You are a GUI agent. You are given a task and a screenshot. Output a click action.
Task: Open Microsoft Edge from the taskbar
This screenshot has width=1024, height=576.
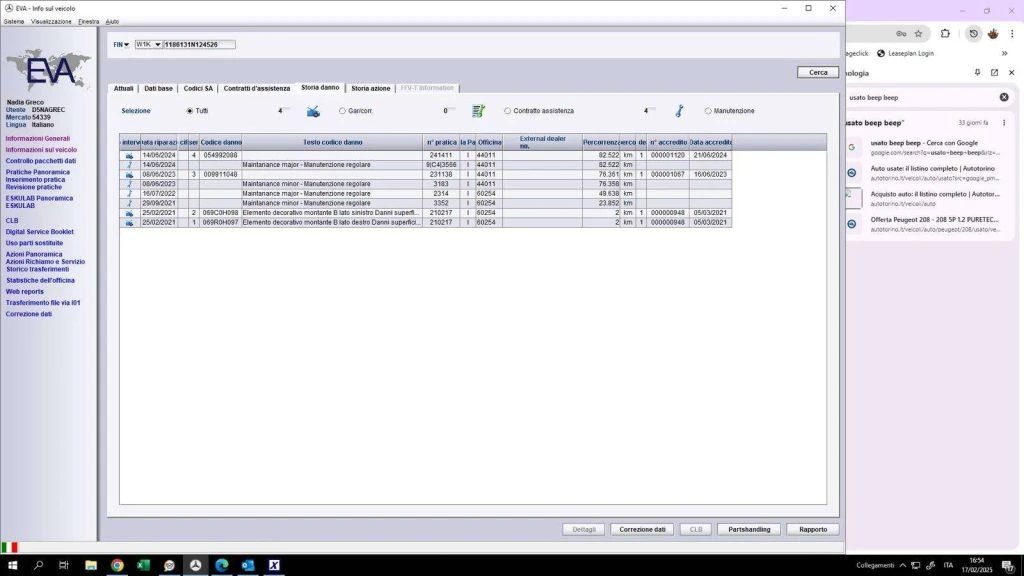(221, 565)
